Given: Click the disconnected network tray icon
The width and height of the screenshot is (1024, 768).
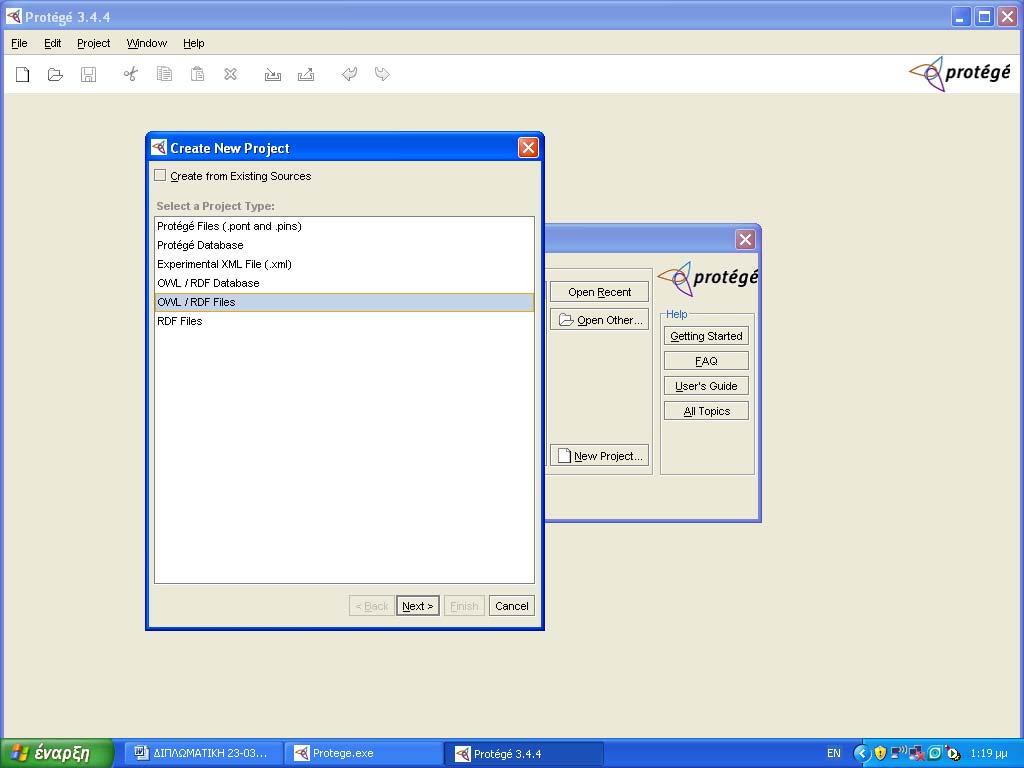Looking at the screenshot, I should (916, 754).
